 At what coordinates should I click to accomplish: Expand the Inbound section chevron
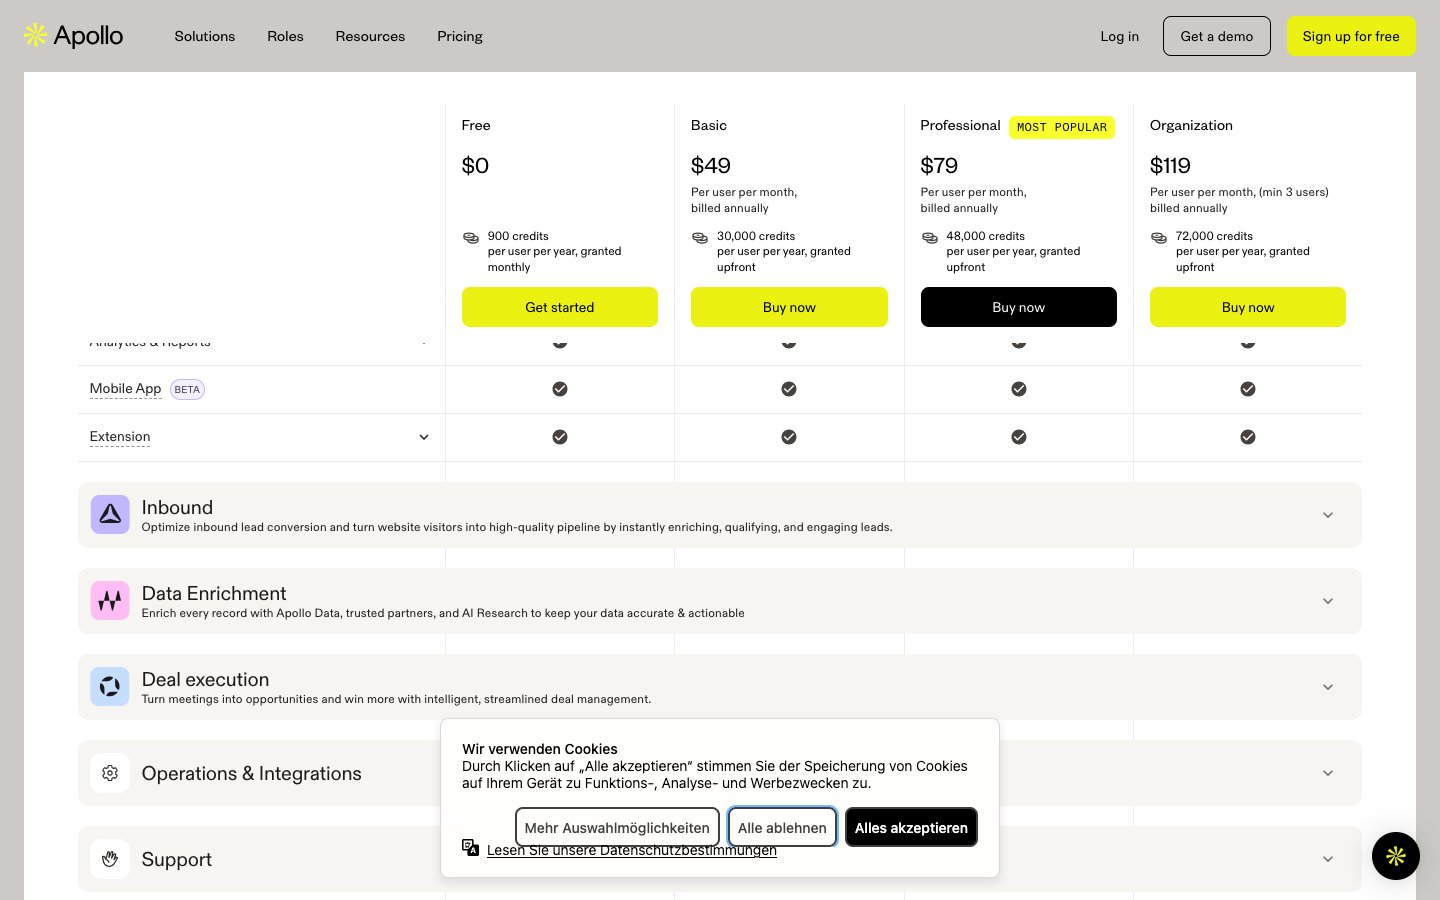coord(1327,515)
